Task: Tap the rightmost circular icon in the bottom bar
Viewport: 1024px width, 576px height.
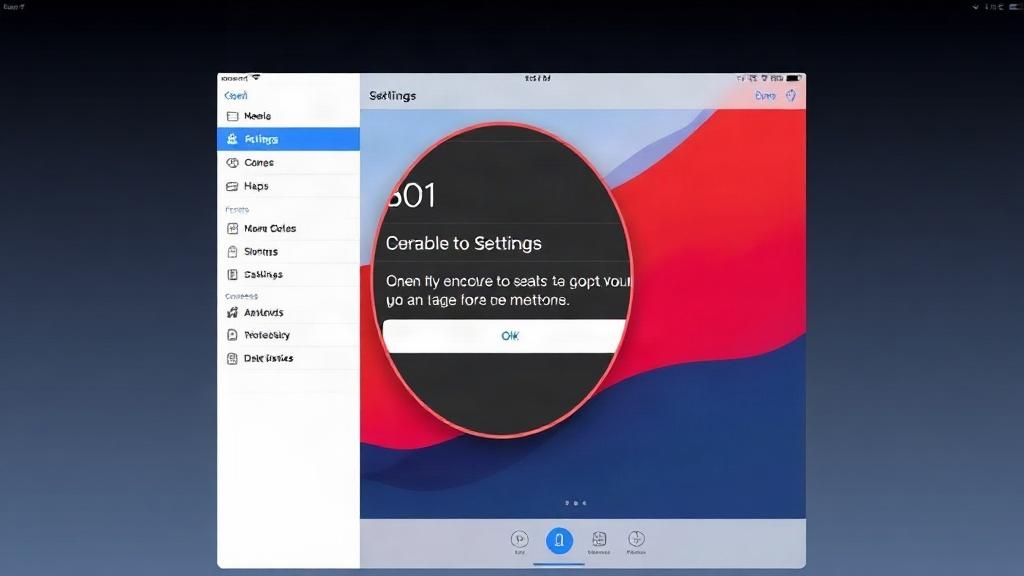Action: pyautogui.click(x=636, y=539)
